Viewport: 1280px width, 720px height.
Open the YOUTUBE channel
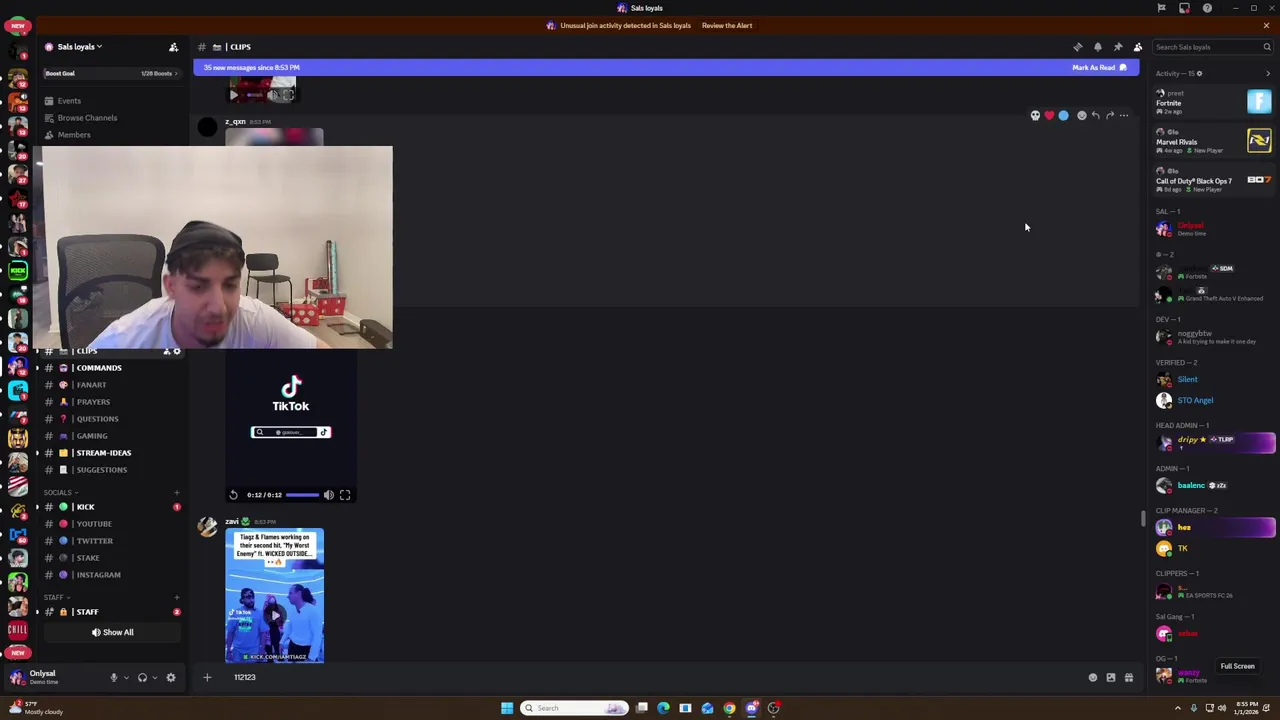110,524
